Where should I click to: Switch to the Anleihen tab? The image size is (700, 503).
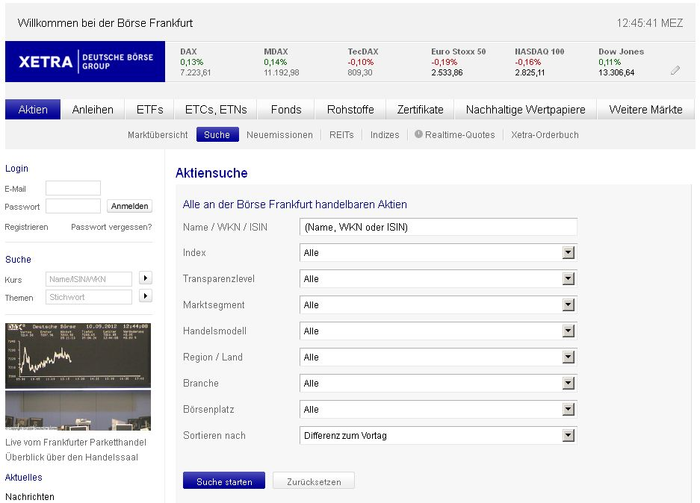(93, 109)
